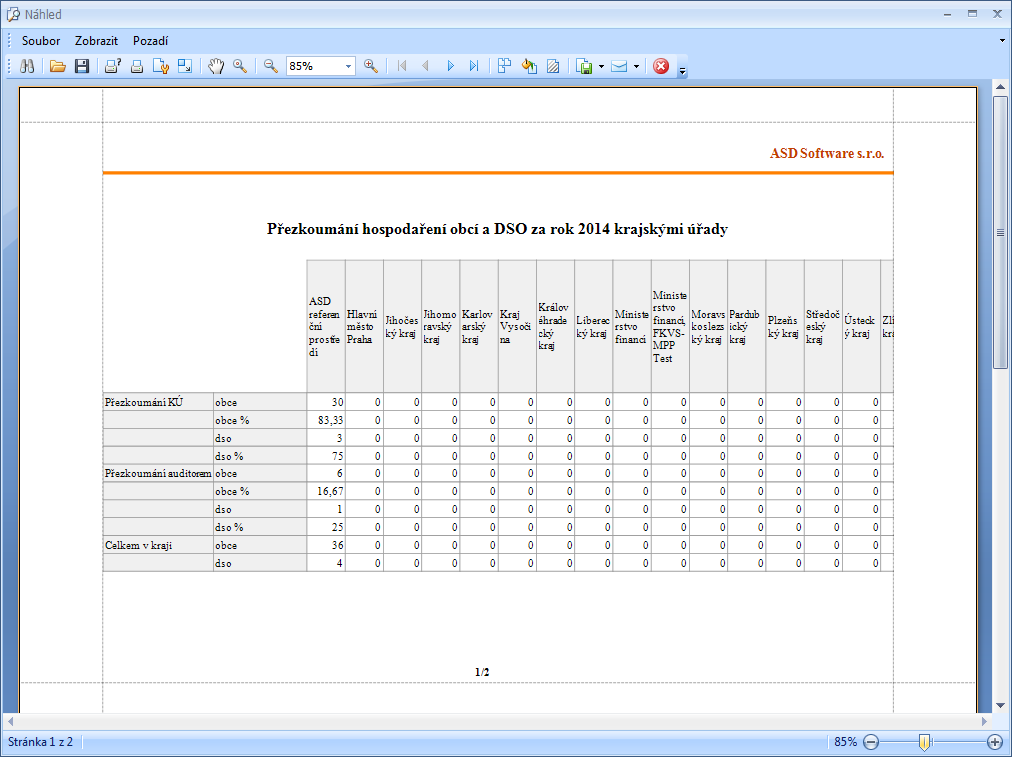
Task: Open a file with the folder icon
Action: pyautogui.click(x=57, y=66)
